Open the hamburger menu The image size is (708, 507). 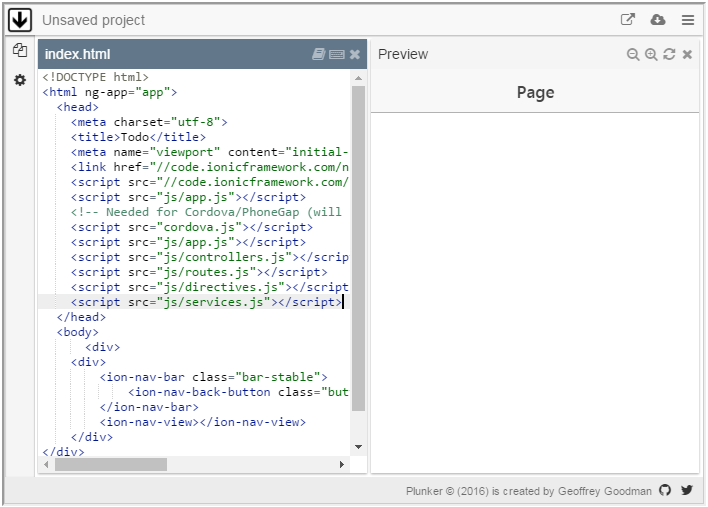tap(688, 20)
